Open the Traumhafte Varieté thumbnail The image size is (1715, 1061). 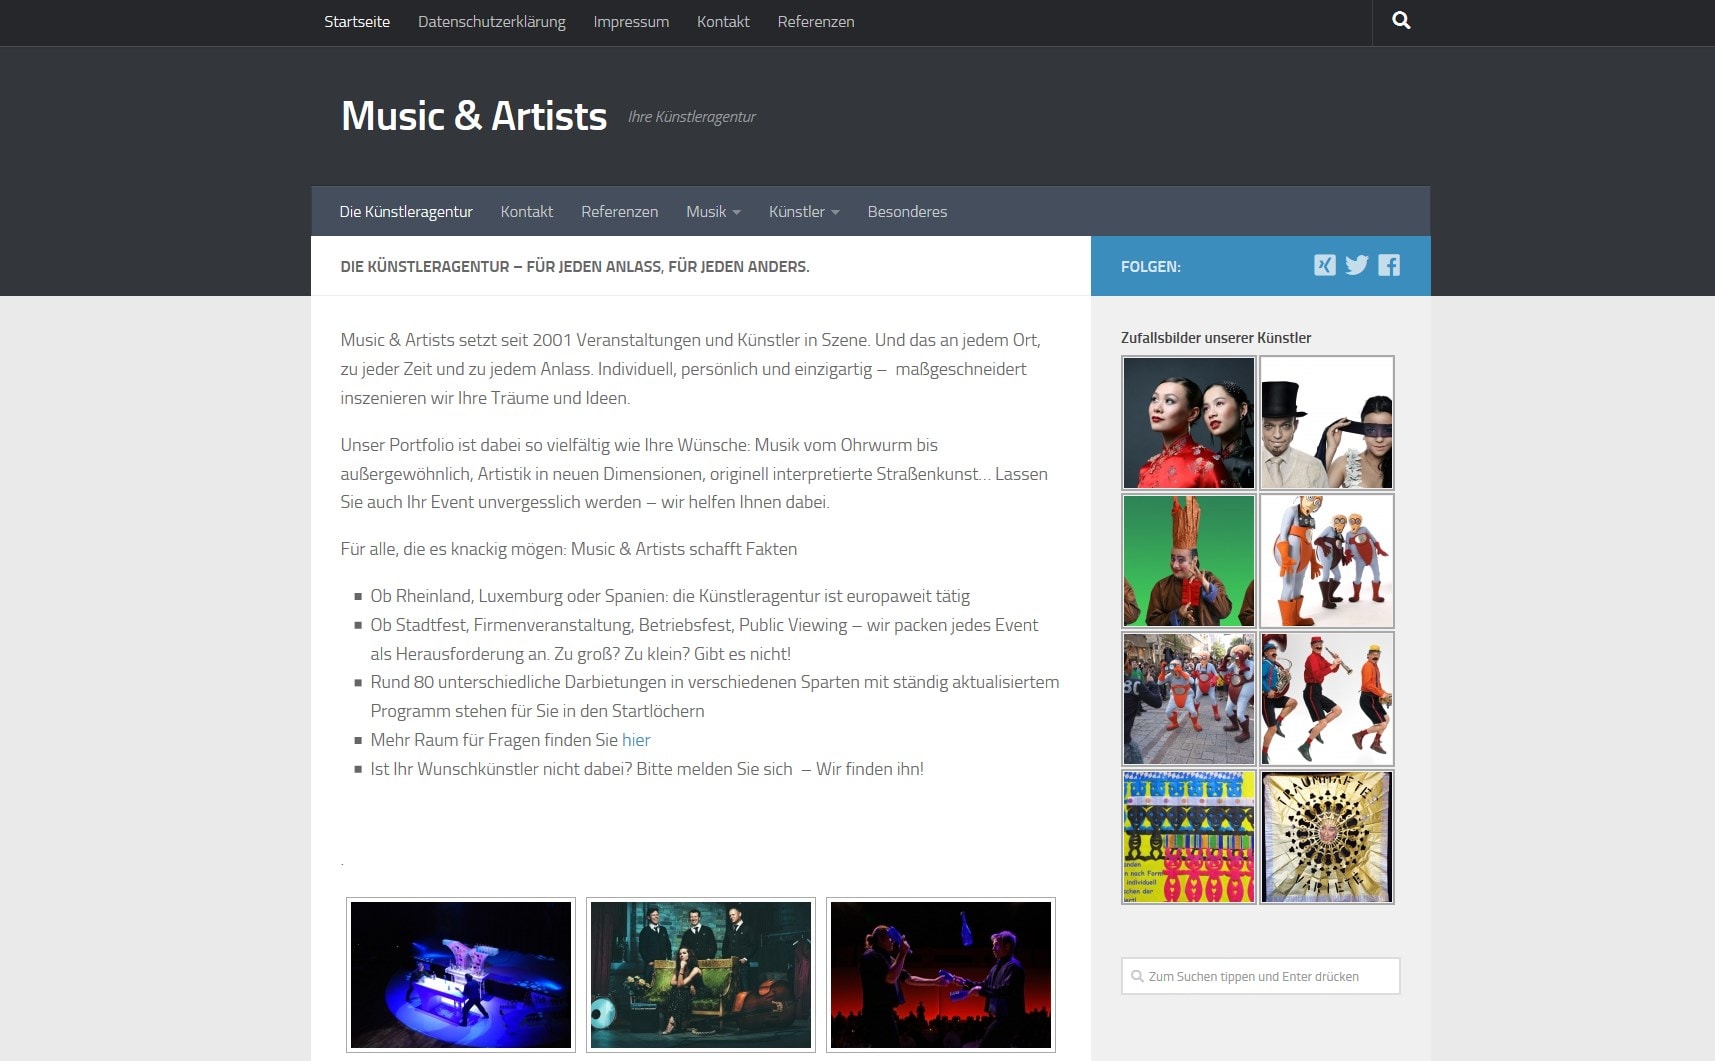point(1327,836)
